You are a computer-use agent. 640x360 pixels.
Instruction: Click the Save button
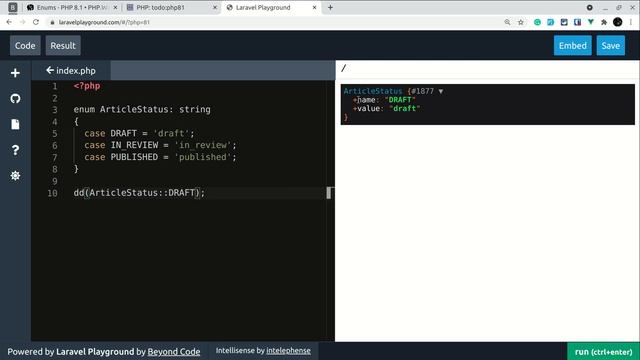[610, 45]
